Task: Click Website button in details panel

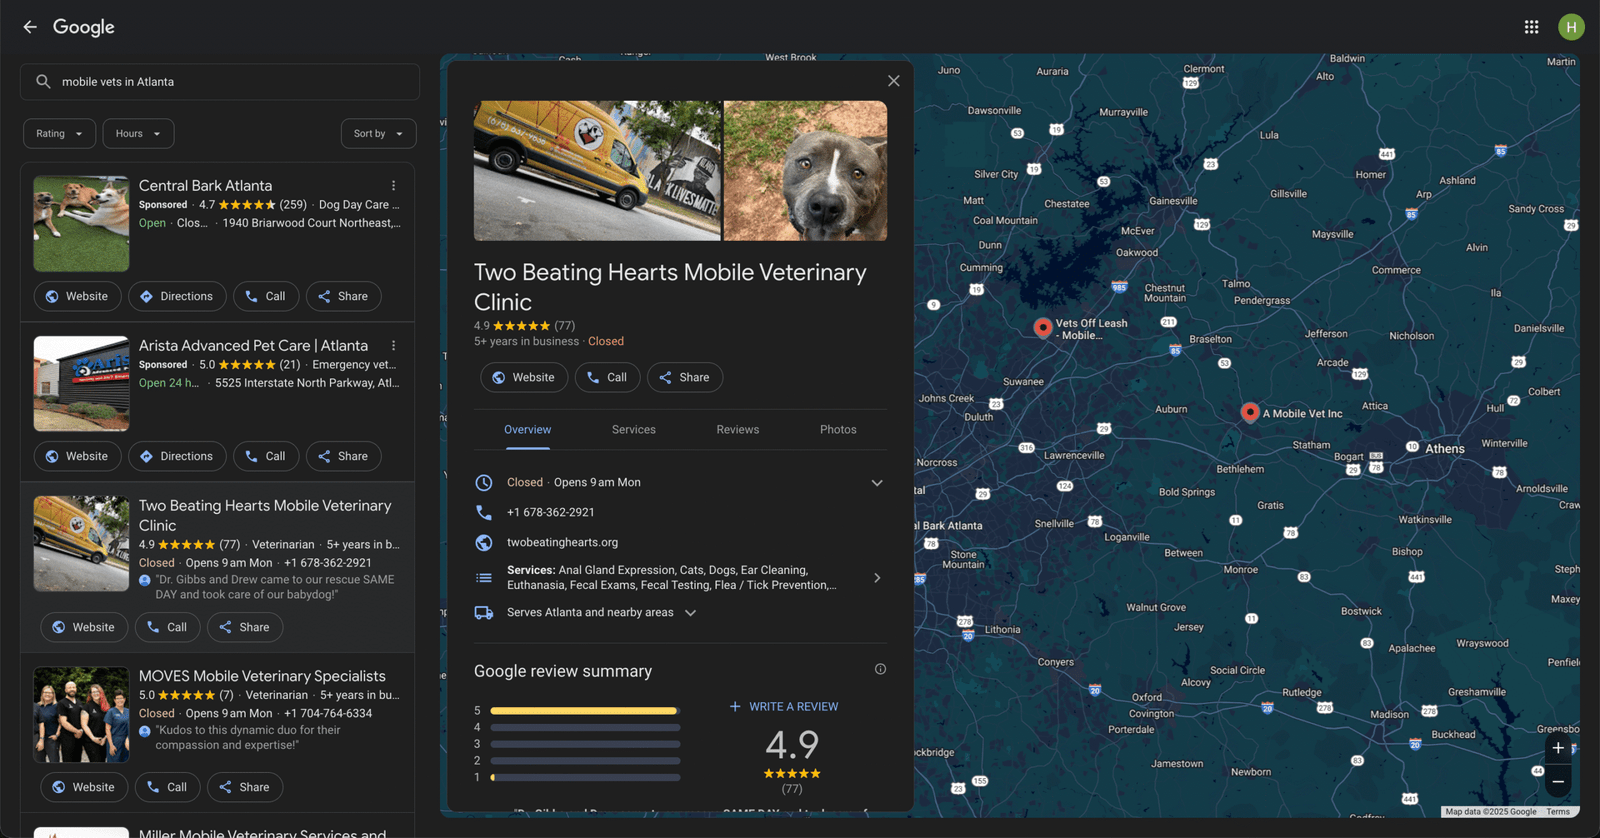Action: point(524,377)
